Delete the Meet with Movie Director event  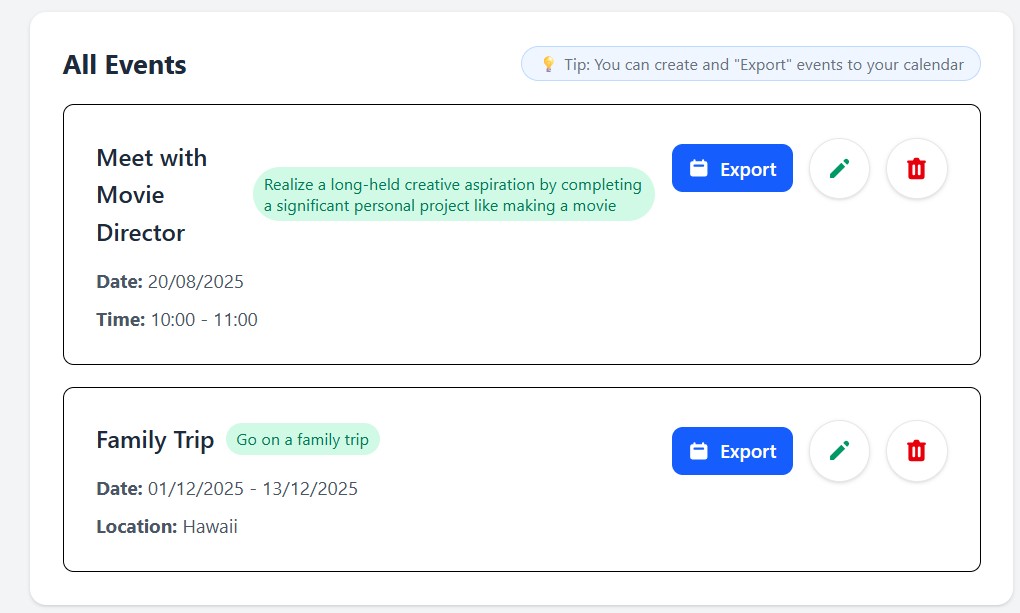916,168
